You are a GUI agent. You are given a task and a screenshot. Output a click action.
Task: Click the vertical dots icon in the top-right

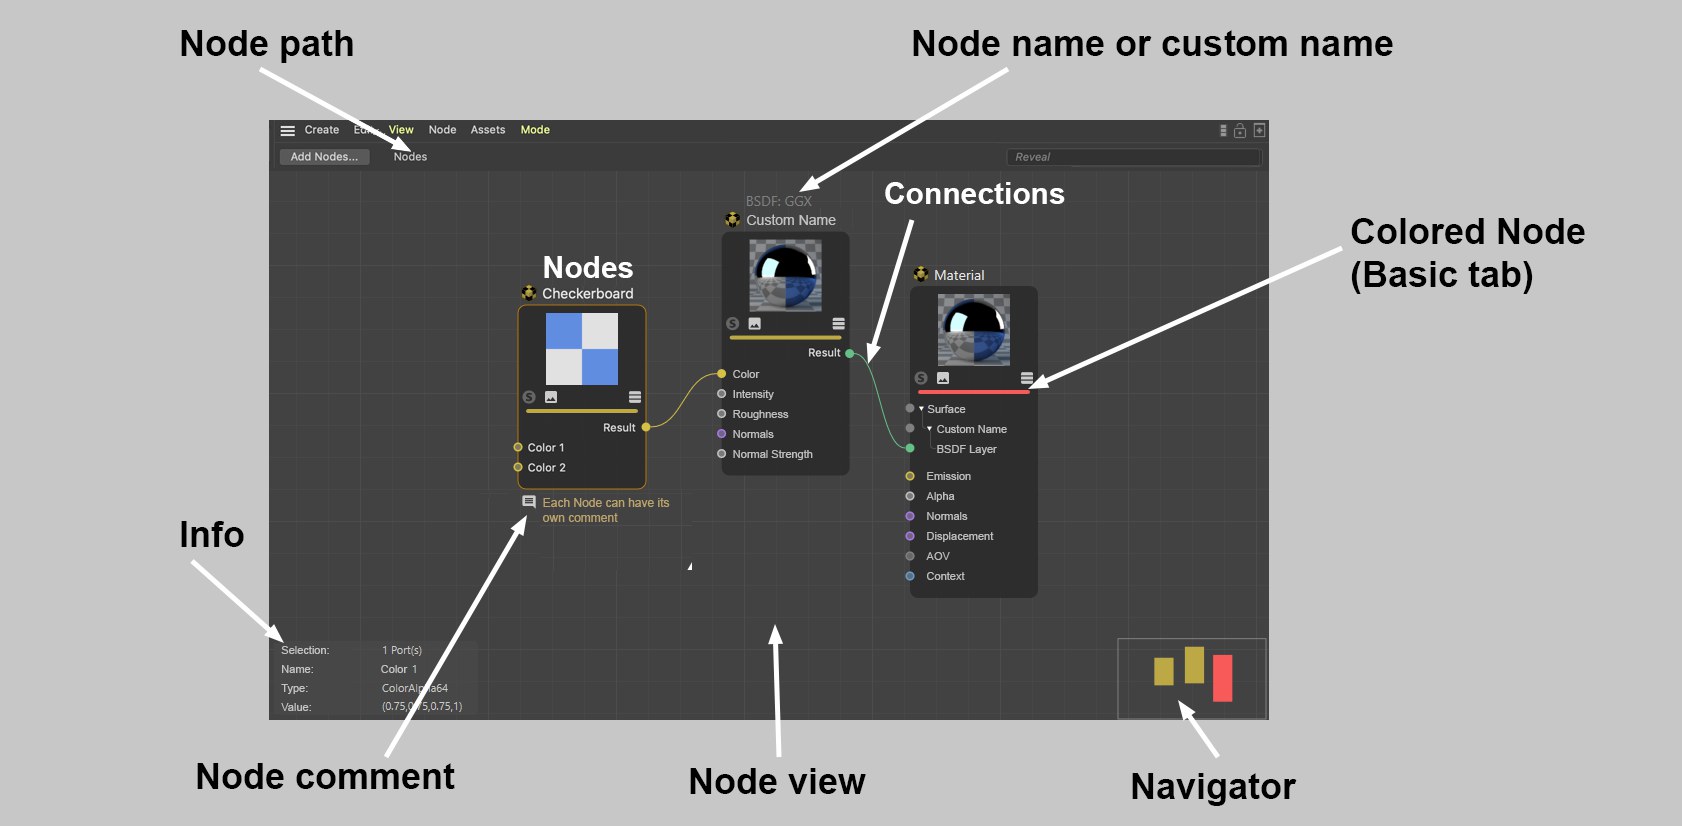[1223, 130]
